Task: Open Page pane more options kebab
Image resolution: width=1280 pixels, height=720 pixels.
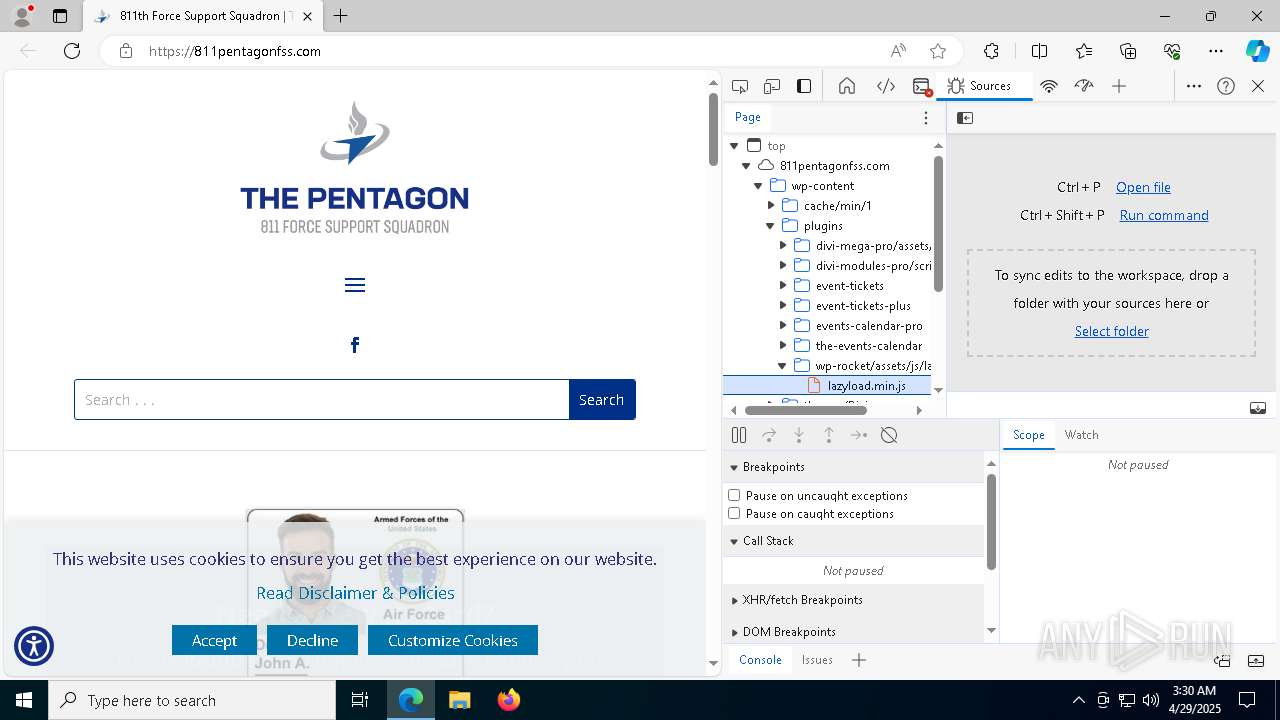Action: point(926,118)
